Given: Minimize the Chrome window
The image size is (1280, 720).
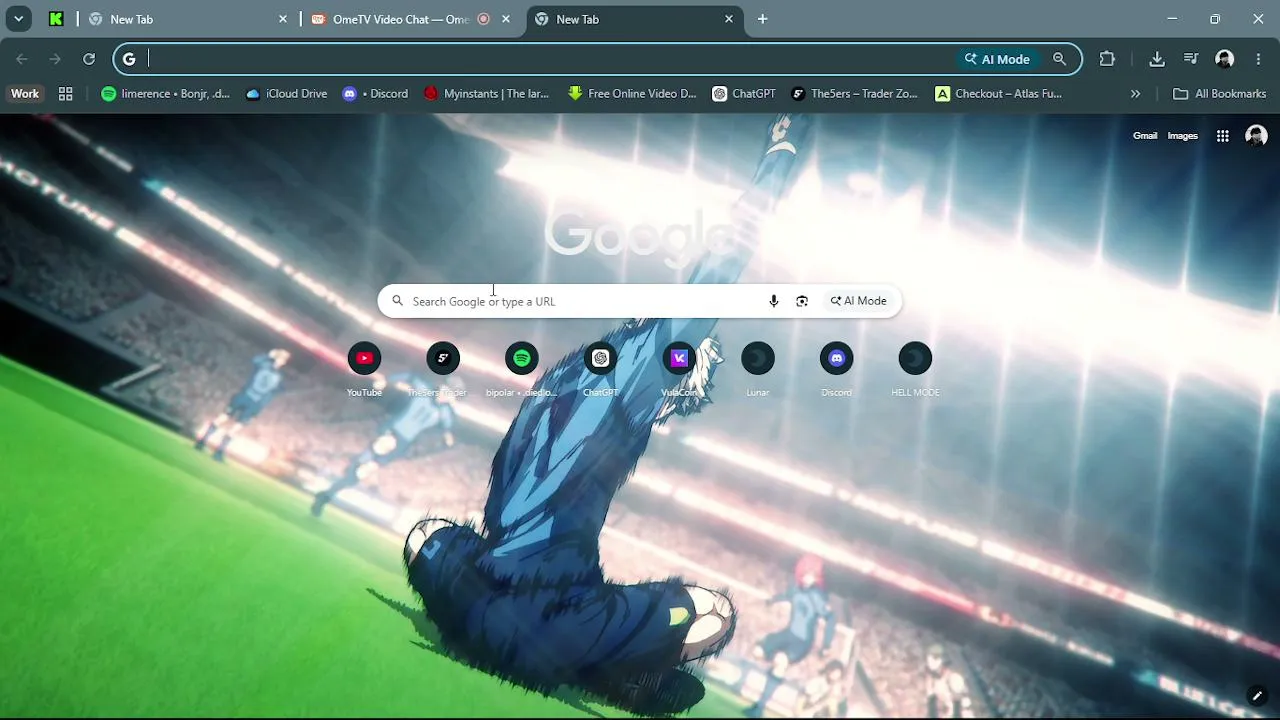Looking at the screenshot, I should click(1172, 19).
